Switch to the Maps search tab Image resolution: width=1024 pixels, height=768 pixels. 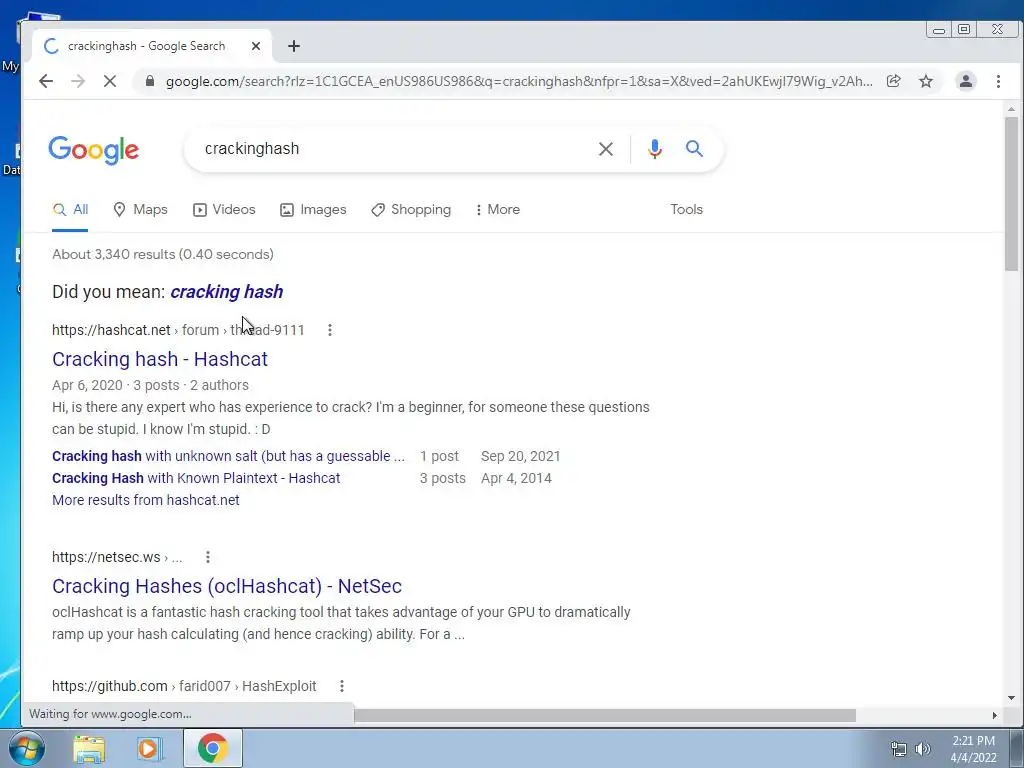pos(140,210)
